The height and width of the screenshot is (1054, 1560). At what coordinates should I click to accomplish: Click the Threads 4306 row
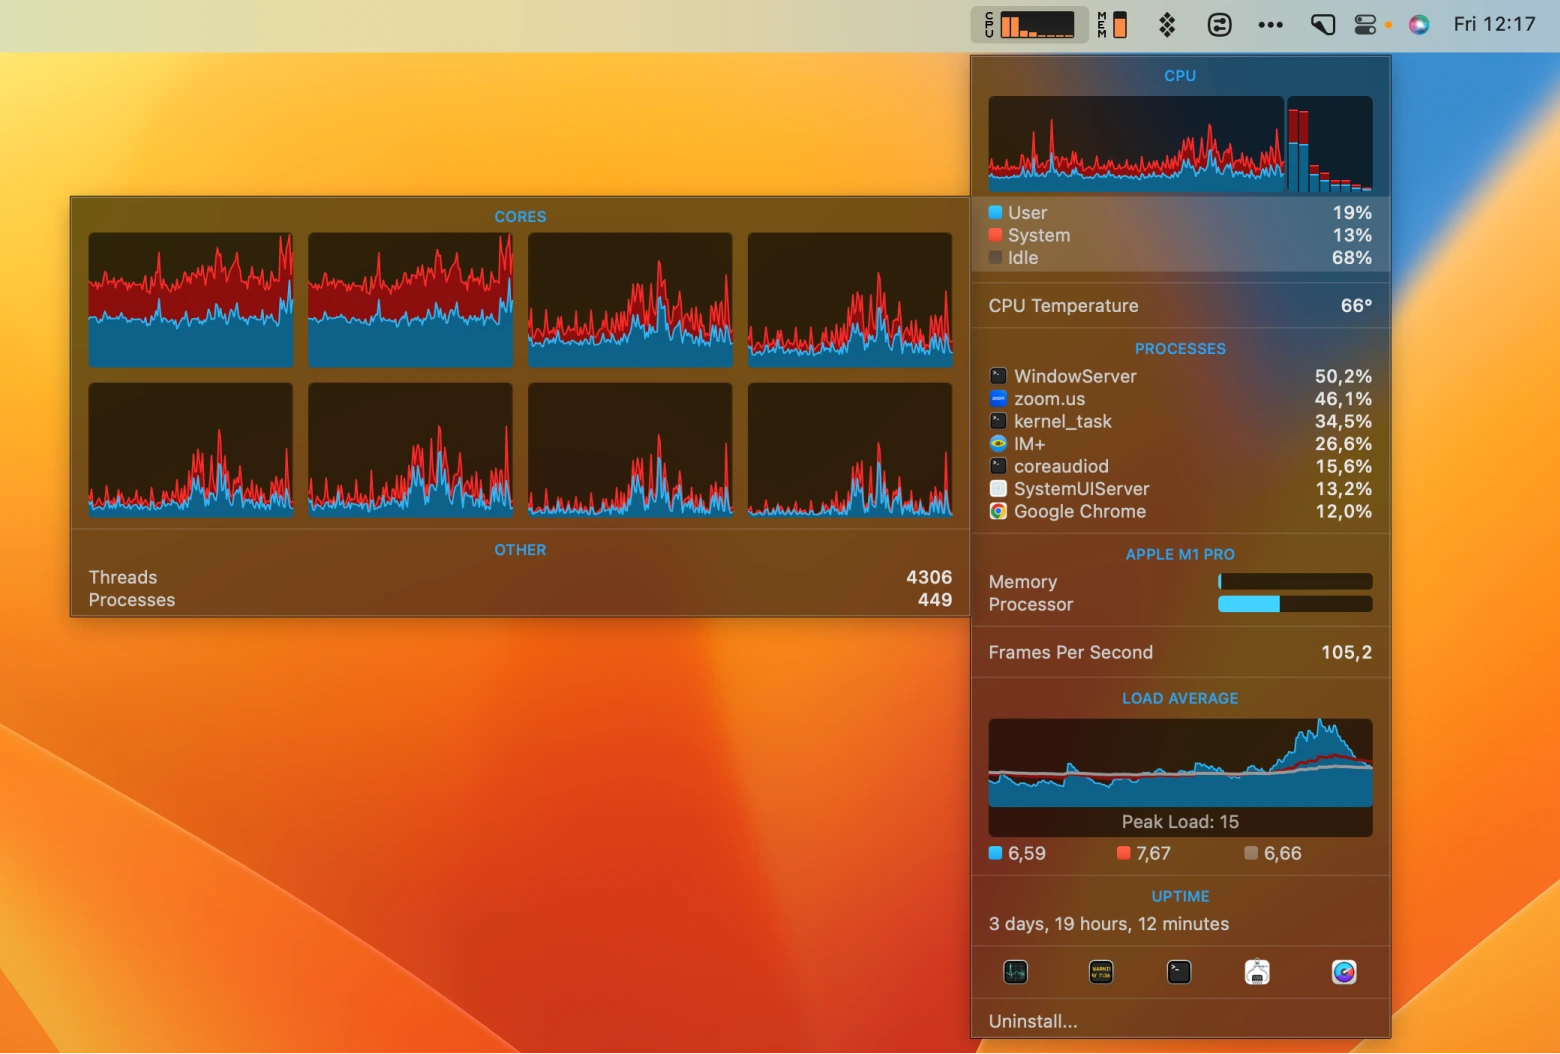(x=520, y=577)
